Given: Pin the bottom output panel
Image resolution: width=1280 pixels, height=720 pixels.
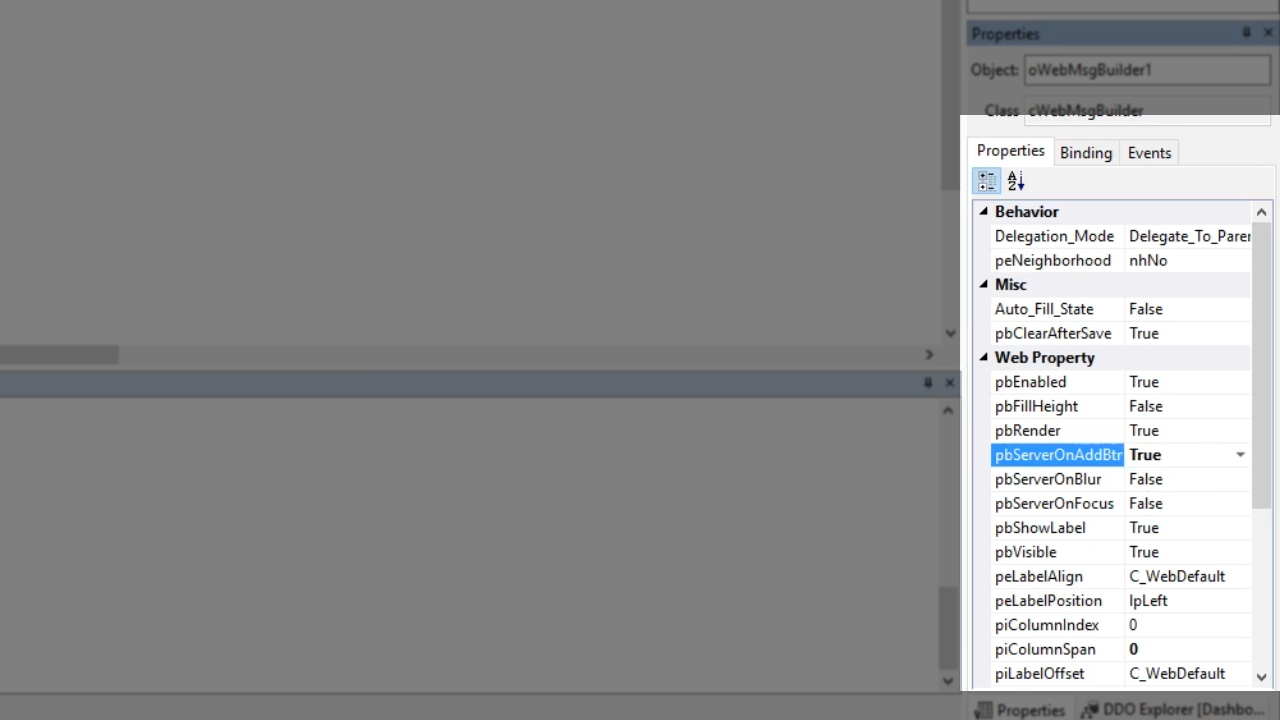Looking at the screenshot, I should point(928,382).
